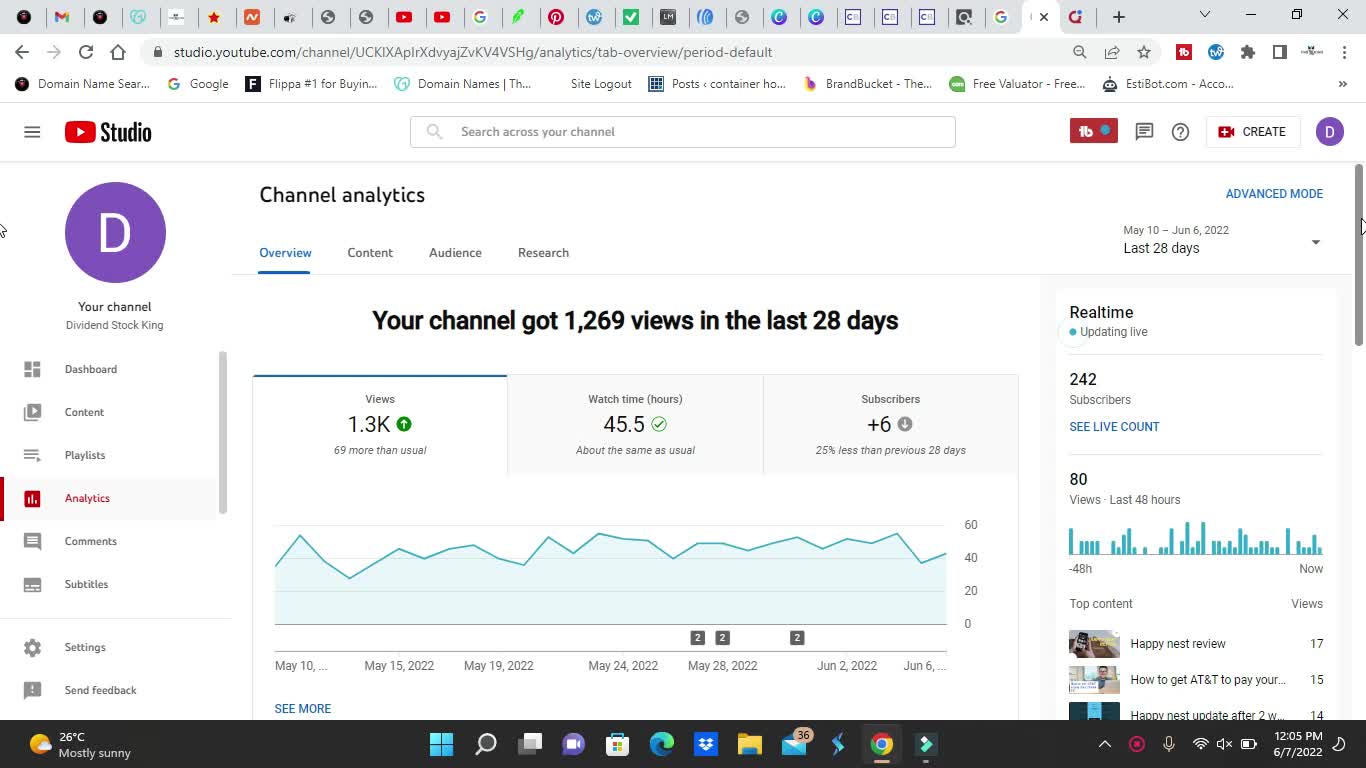The image size is (1366, 768).
Task: Open the Dashboard icon in sidebar
Action: click(32, 369)
